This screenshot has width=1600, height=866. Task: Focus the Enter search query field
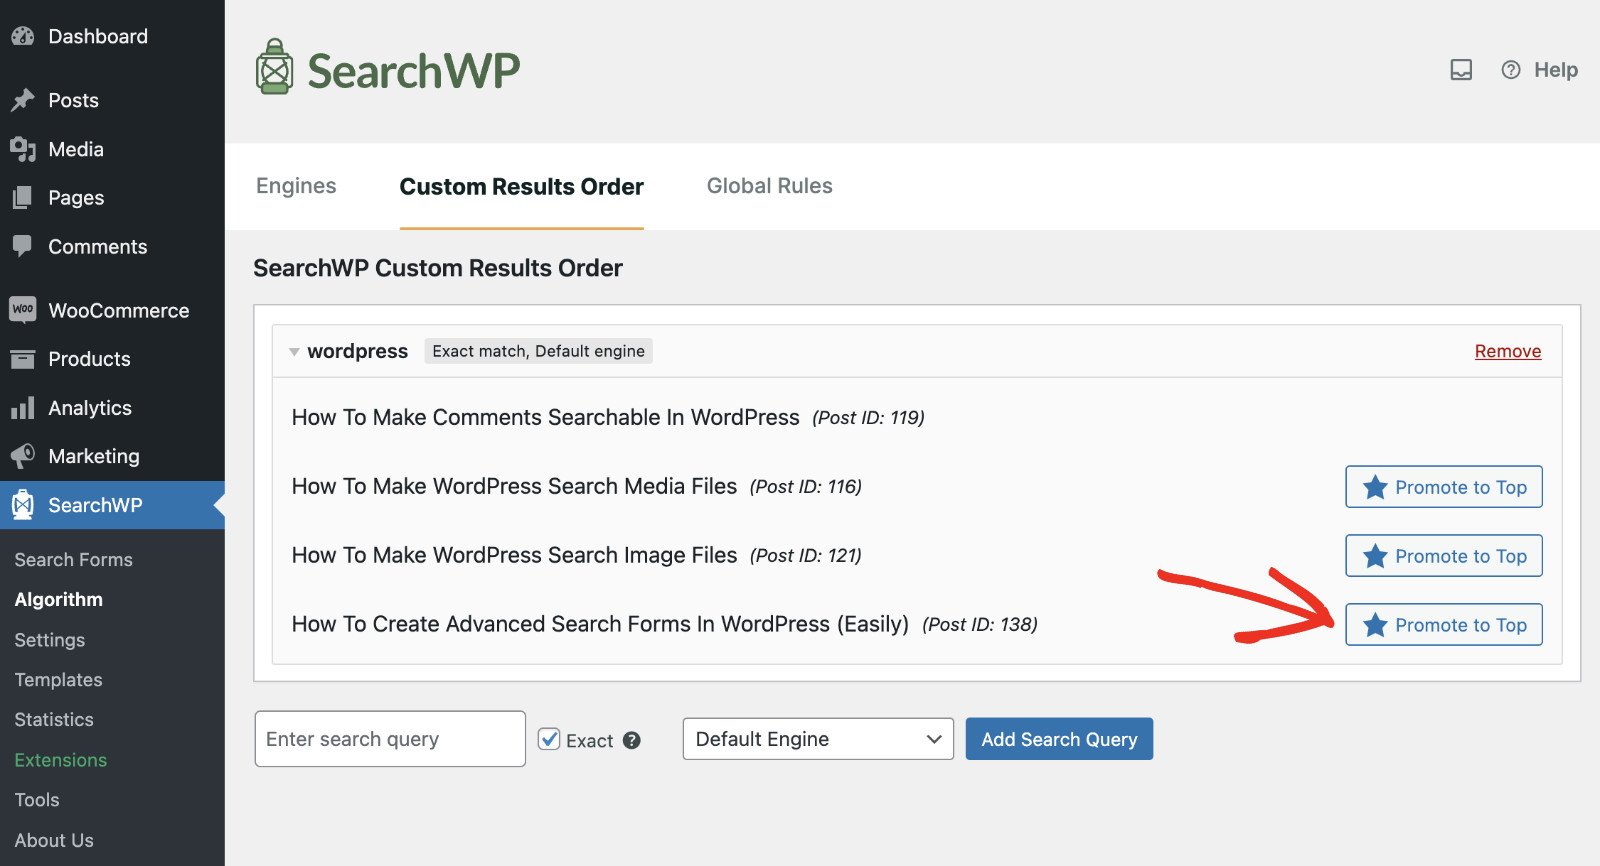390,739
